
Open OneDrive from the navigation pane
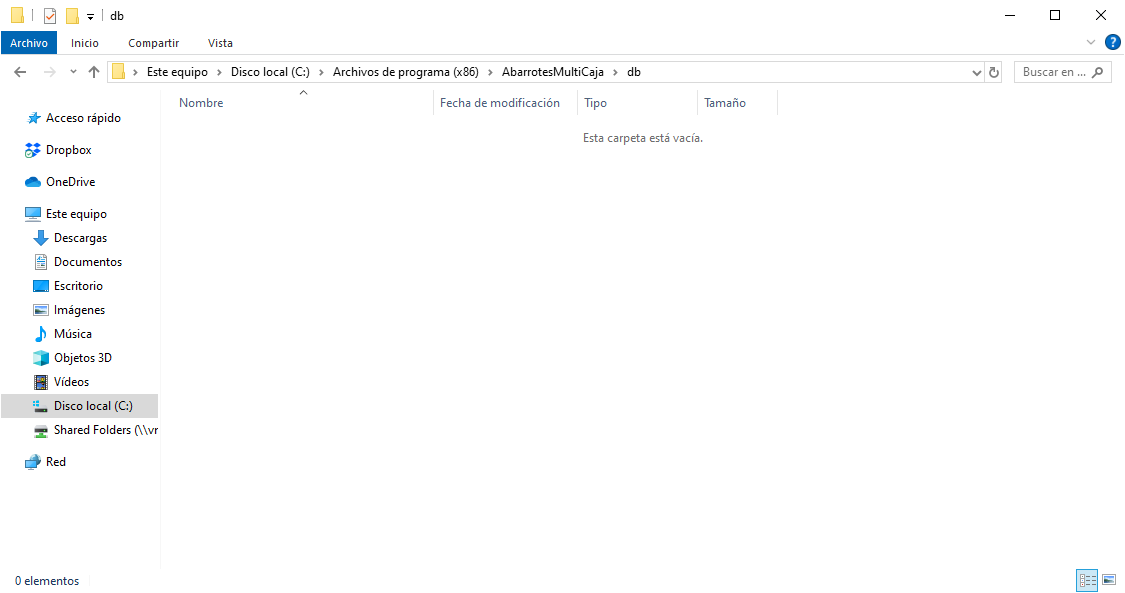coord(68,181)
